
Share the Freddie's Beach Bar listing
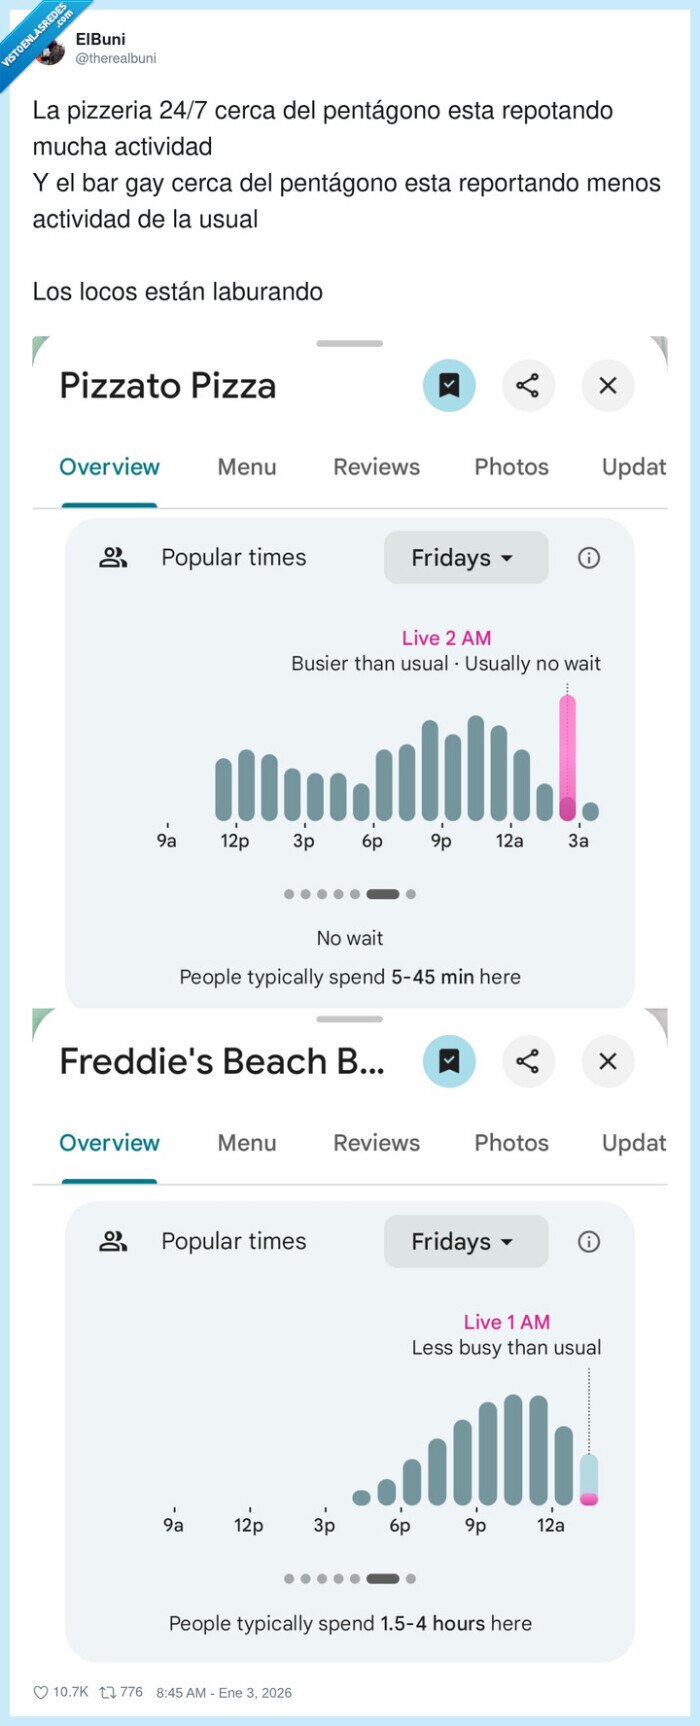(x=528, y=1061)
